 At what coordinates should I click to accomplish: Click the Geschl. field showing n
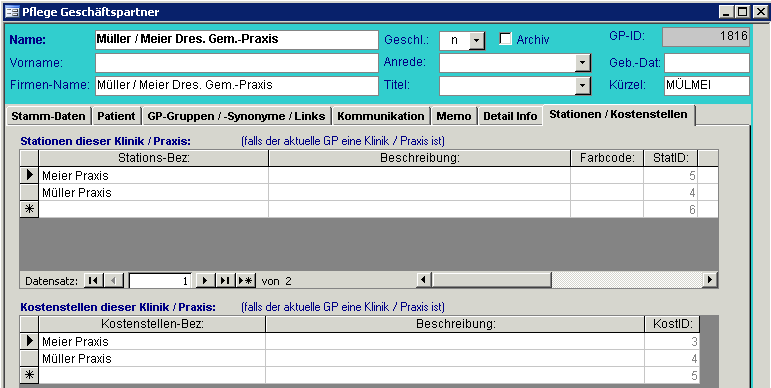454,41
